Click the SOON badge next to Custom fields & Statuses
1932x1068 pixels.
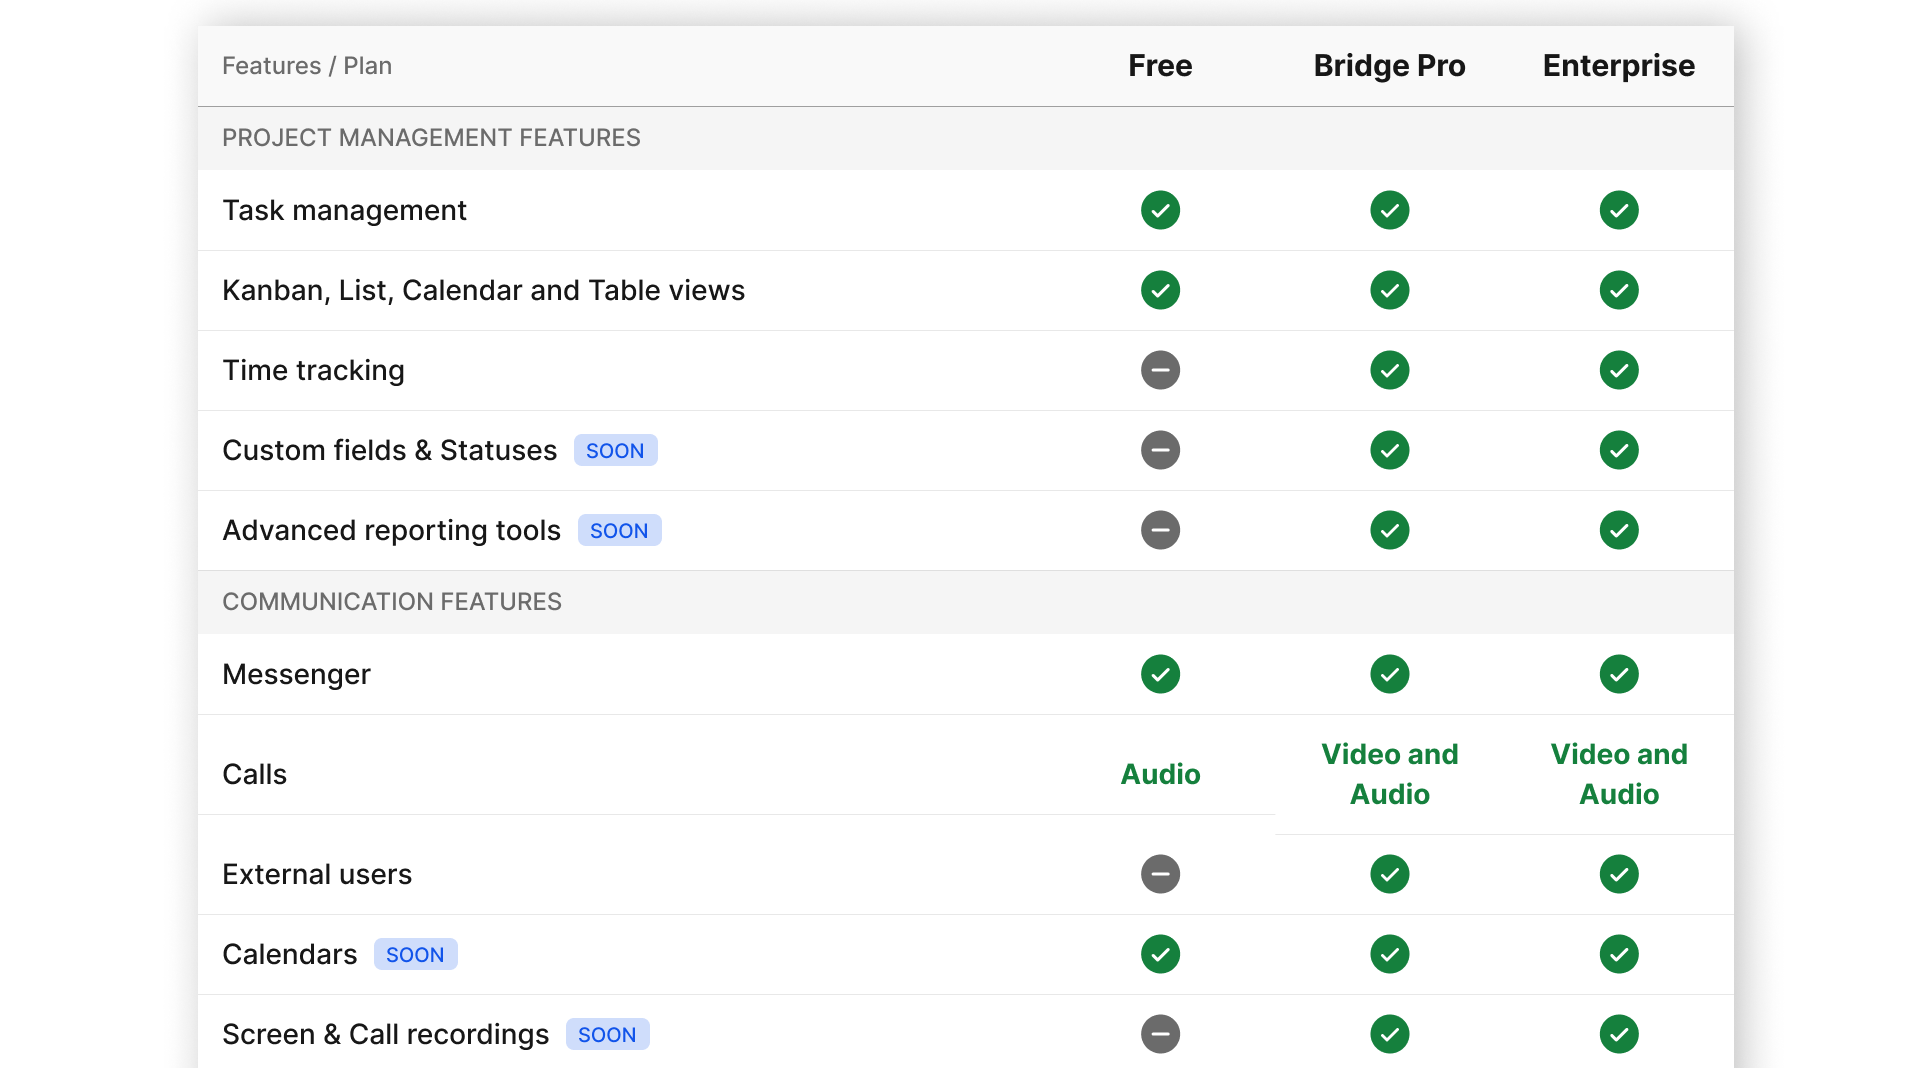615,450
